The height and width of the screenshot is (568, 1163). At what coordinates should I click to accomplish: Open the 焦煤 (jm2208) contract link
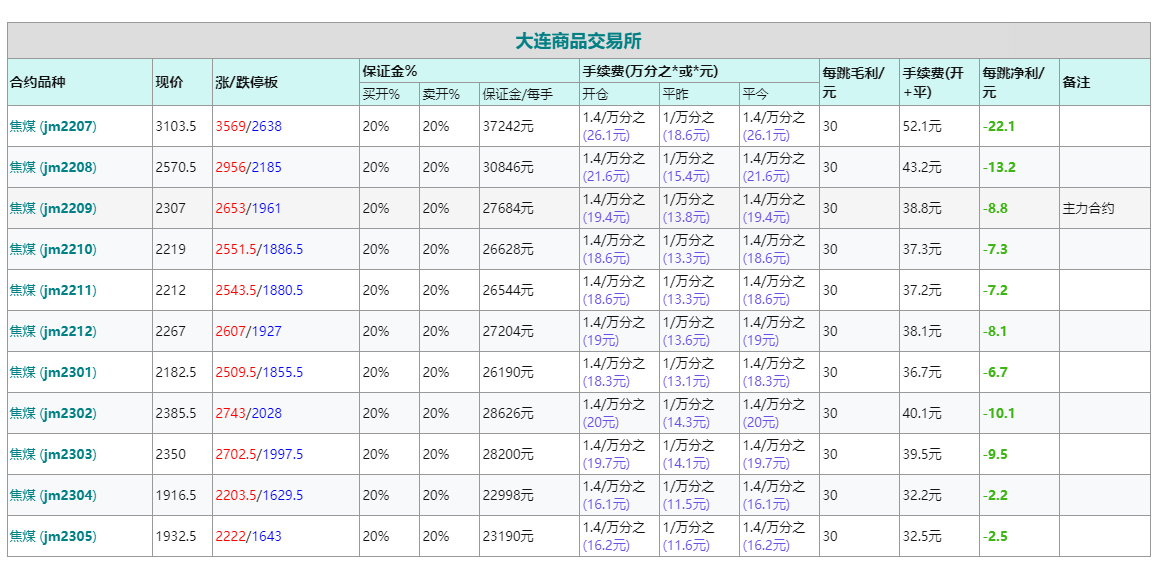pos(53,168)
